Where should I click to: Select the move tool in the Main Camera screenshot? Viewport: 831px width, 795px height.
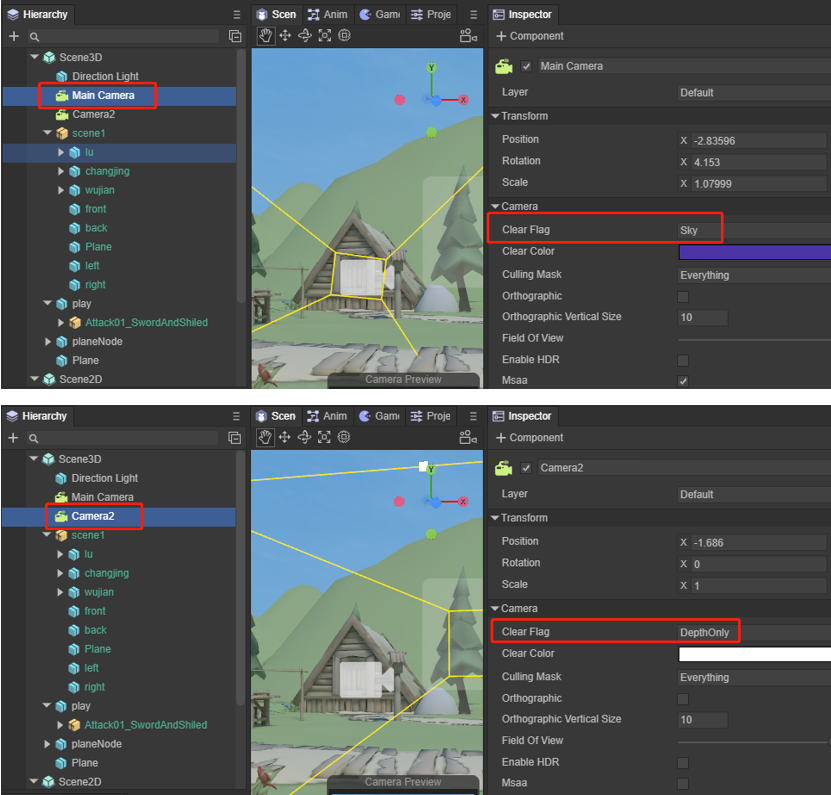click(285, 35)
